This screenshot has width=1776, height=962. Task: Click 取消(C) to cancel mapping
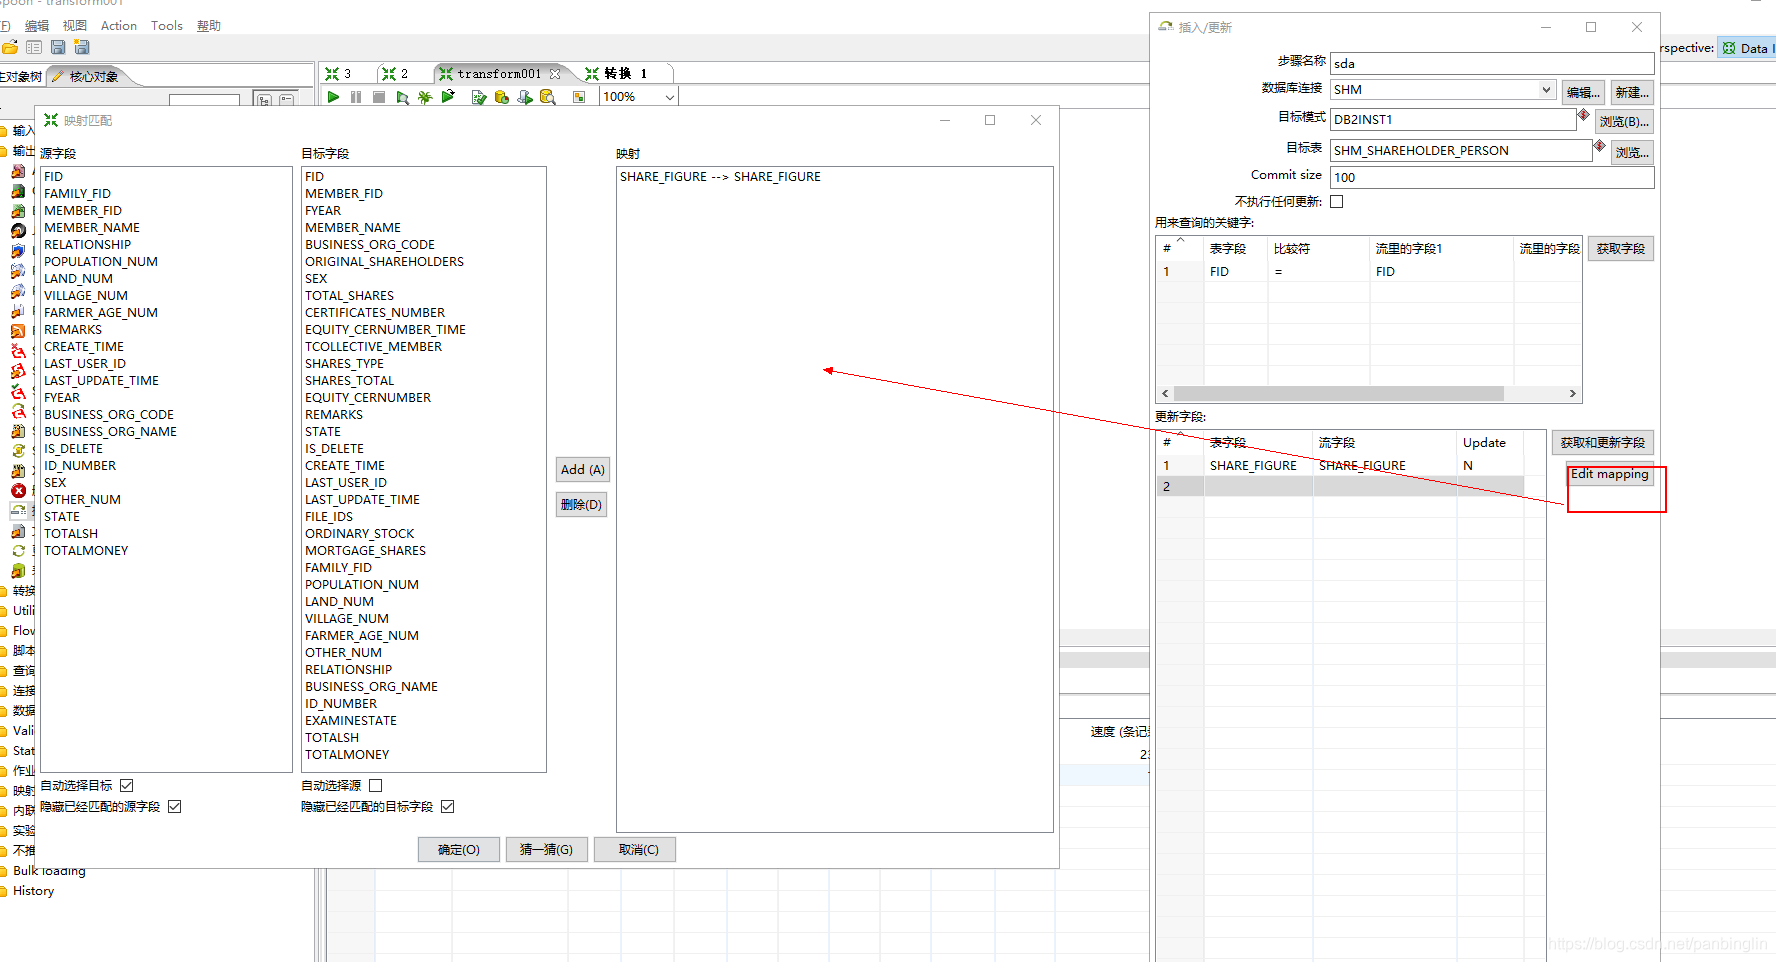tap(635, 850)
